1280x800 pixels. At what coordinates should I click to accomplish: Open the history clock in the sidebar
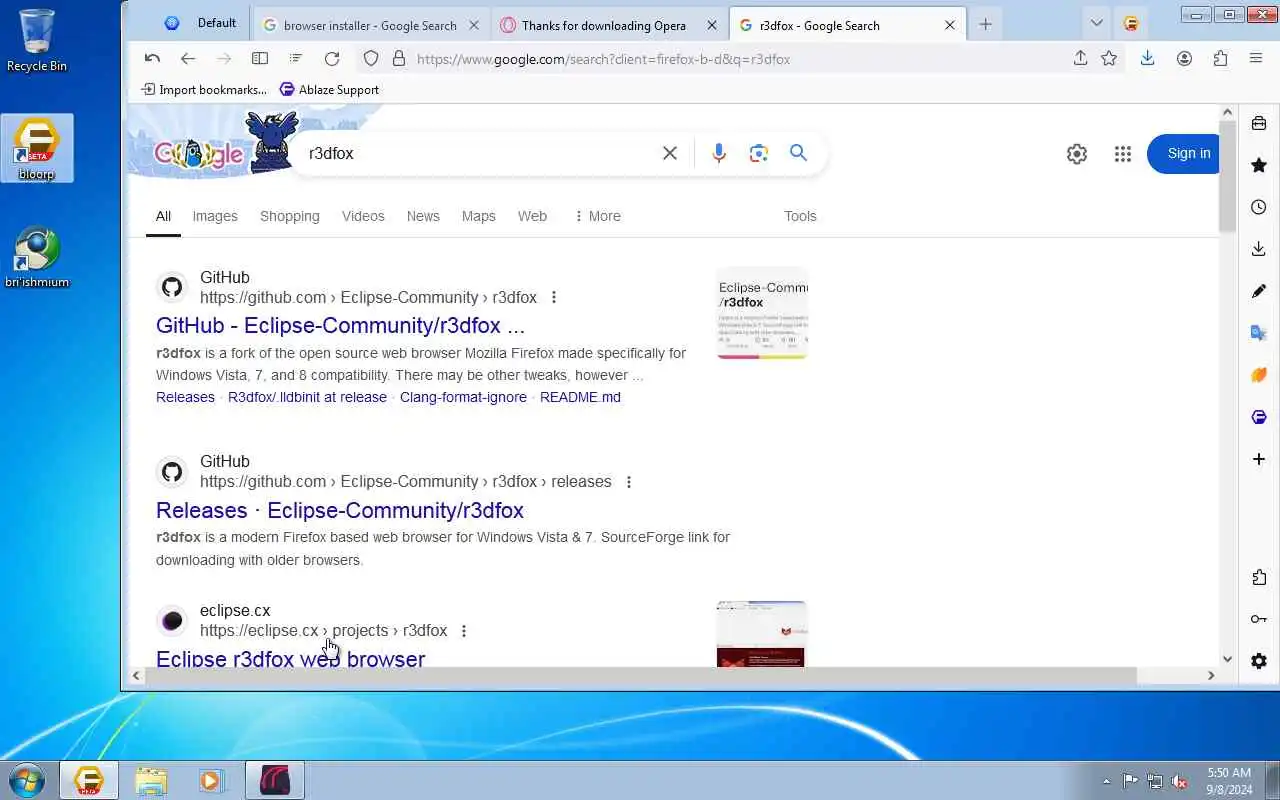coord(1259,207)
